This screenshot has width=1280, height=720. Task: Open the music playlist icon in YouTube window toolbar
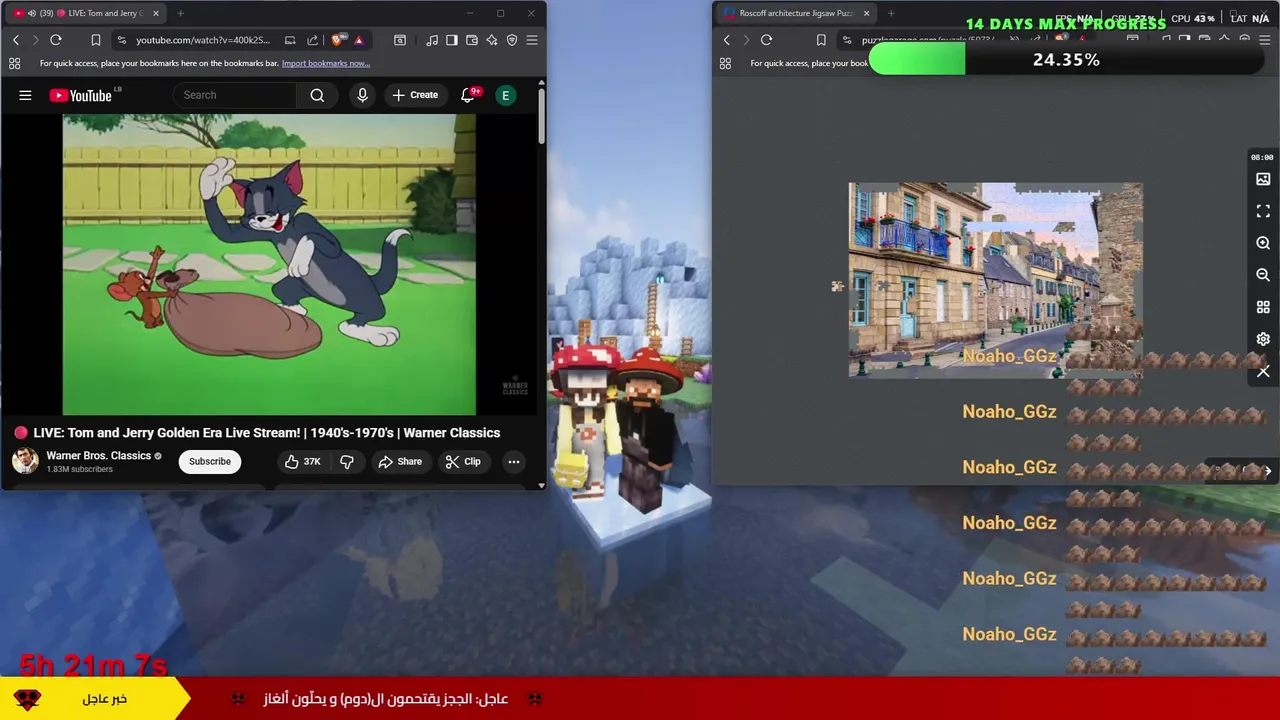(432, 40)
